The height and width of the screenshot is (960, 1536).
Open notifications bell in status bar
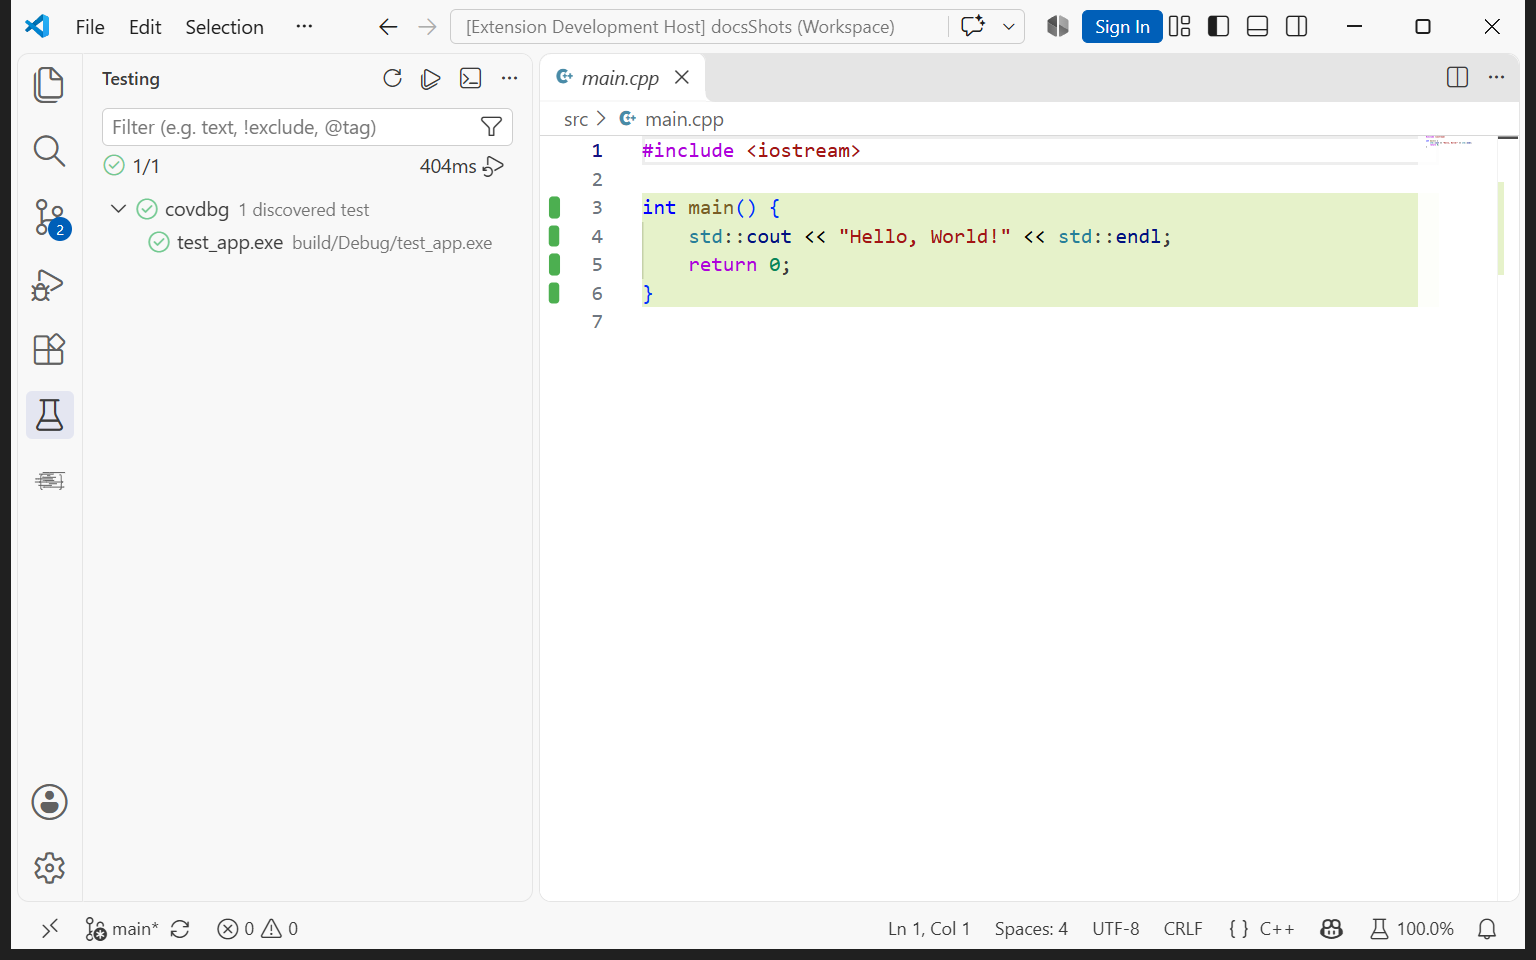1487,929
